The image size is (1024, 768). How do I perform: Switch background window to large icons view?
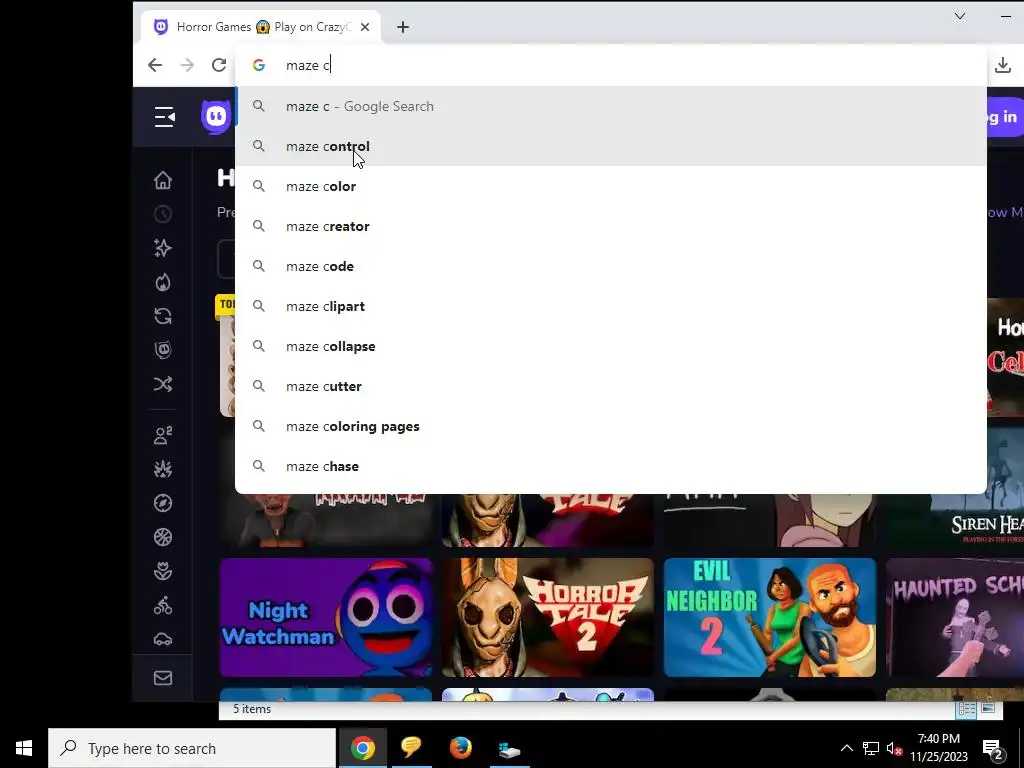tap(988, 709)
